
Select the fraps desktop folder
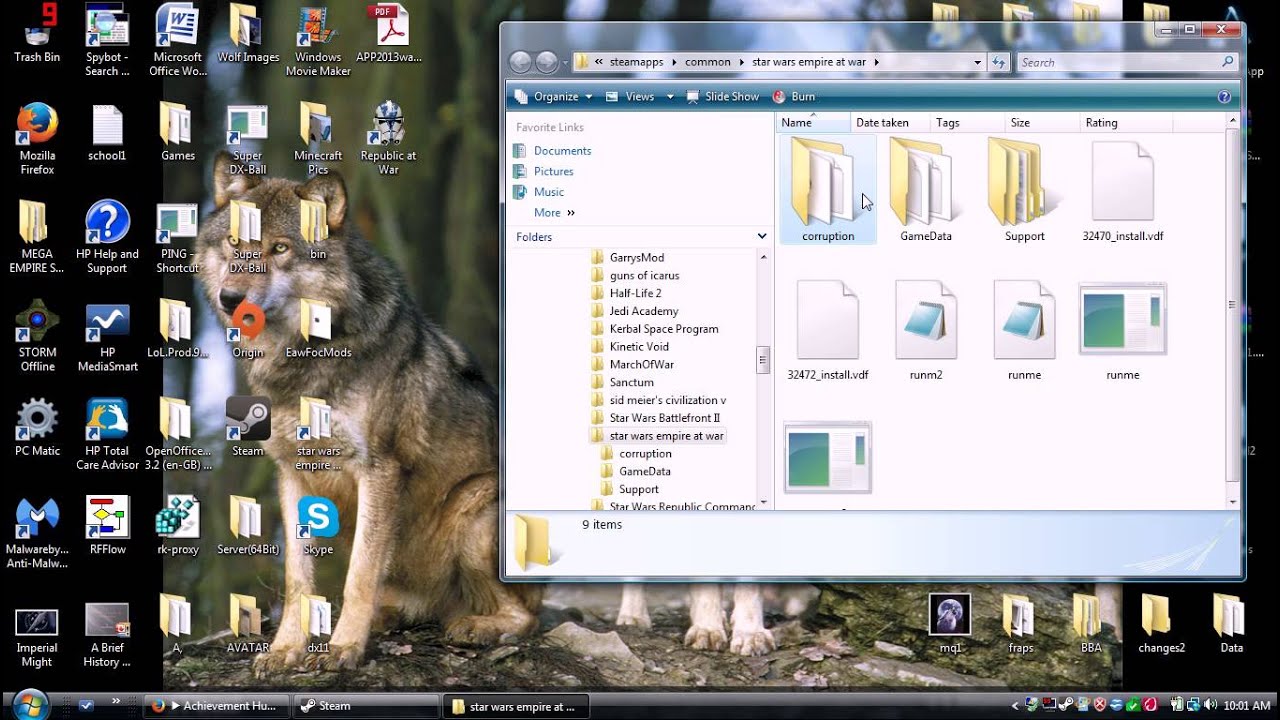point(1020,625)
